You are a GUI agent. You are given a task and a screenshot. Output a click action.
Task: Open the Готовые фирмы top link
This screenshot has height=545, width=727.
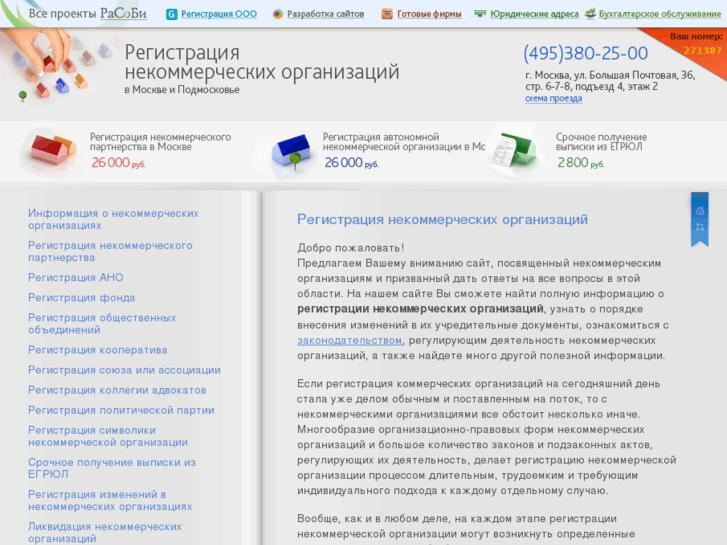[429, 14]
